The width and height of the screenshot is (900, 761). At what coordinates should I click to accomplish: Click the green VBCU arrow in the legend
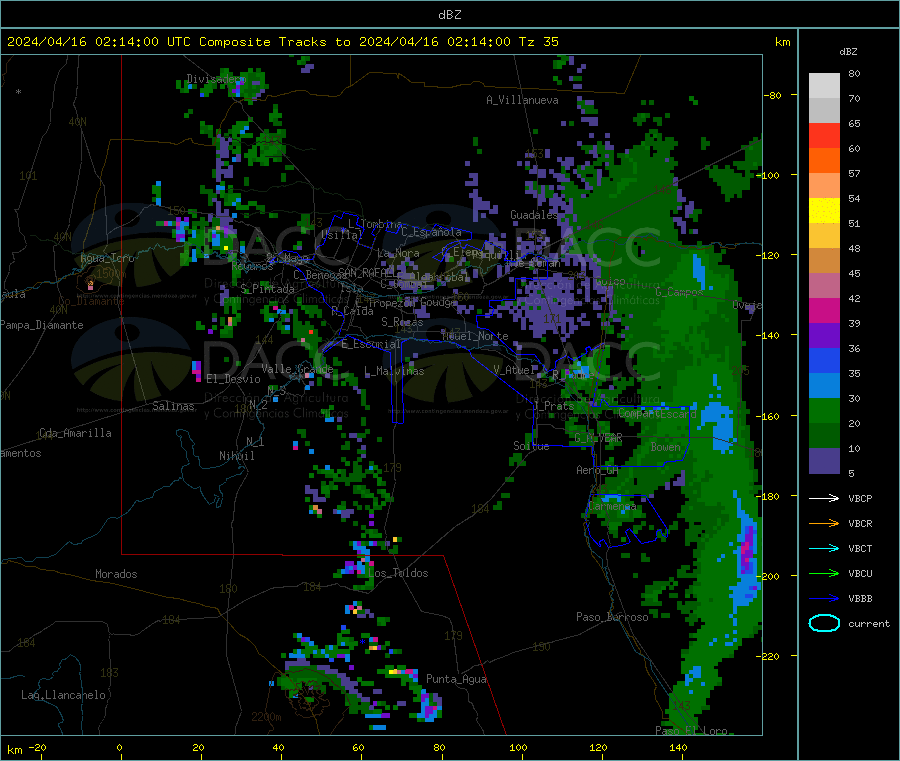point(824,573)
